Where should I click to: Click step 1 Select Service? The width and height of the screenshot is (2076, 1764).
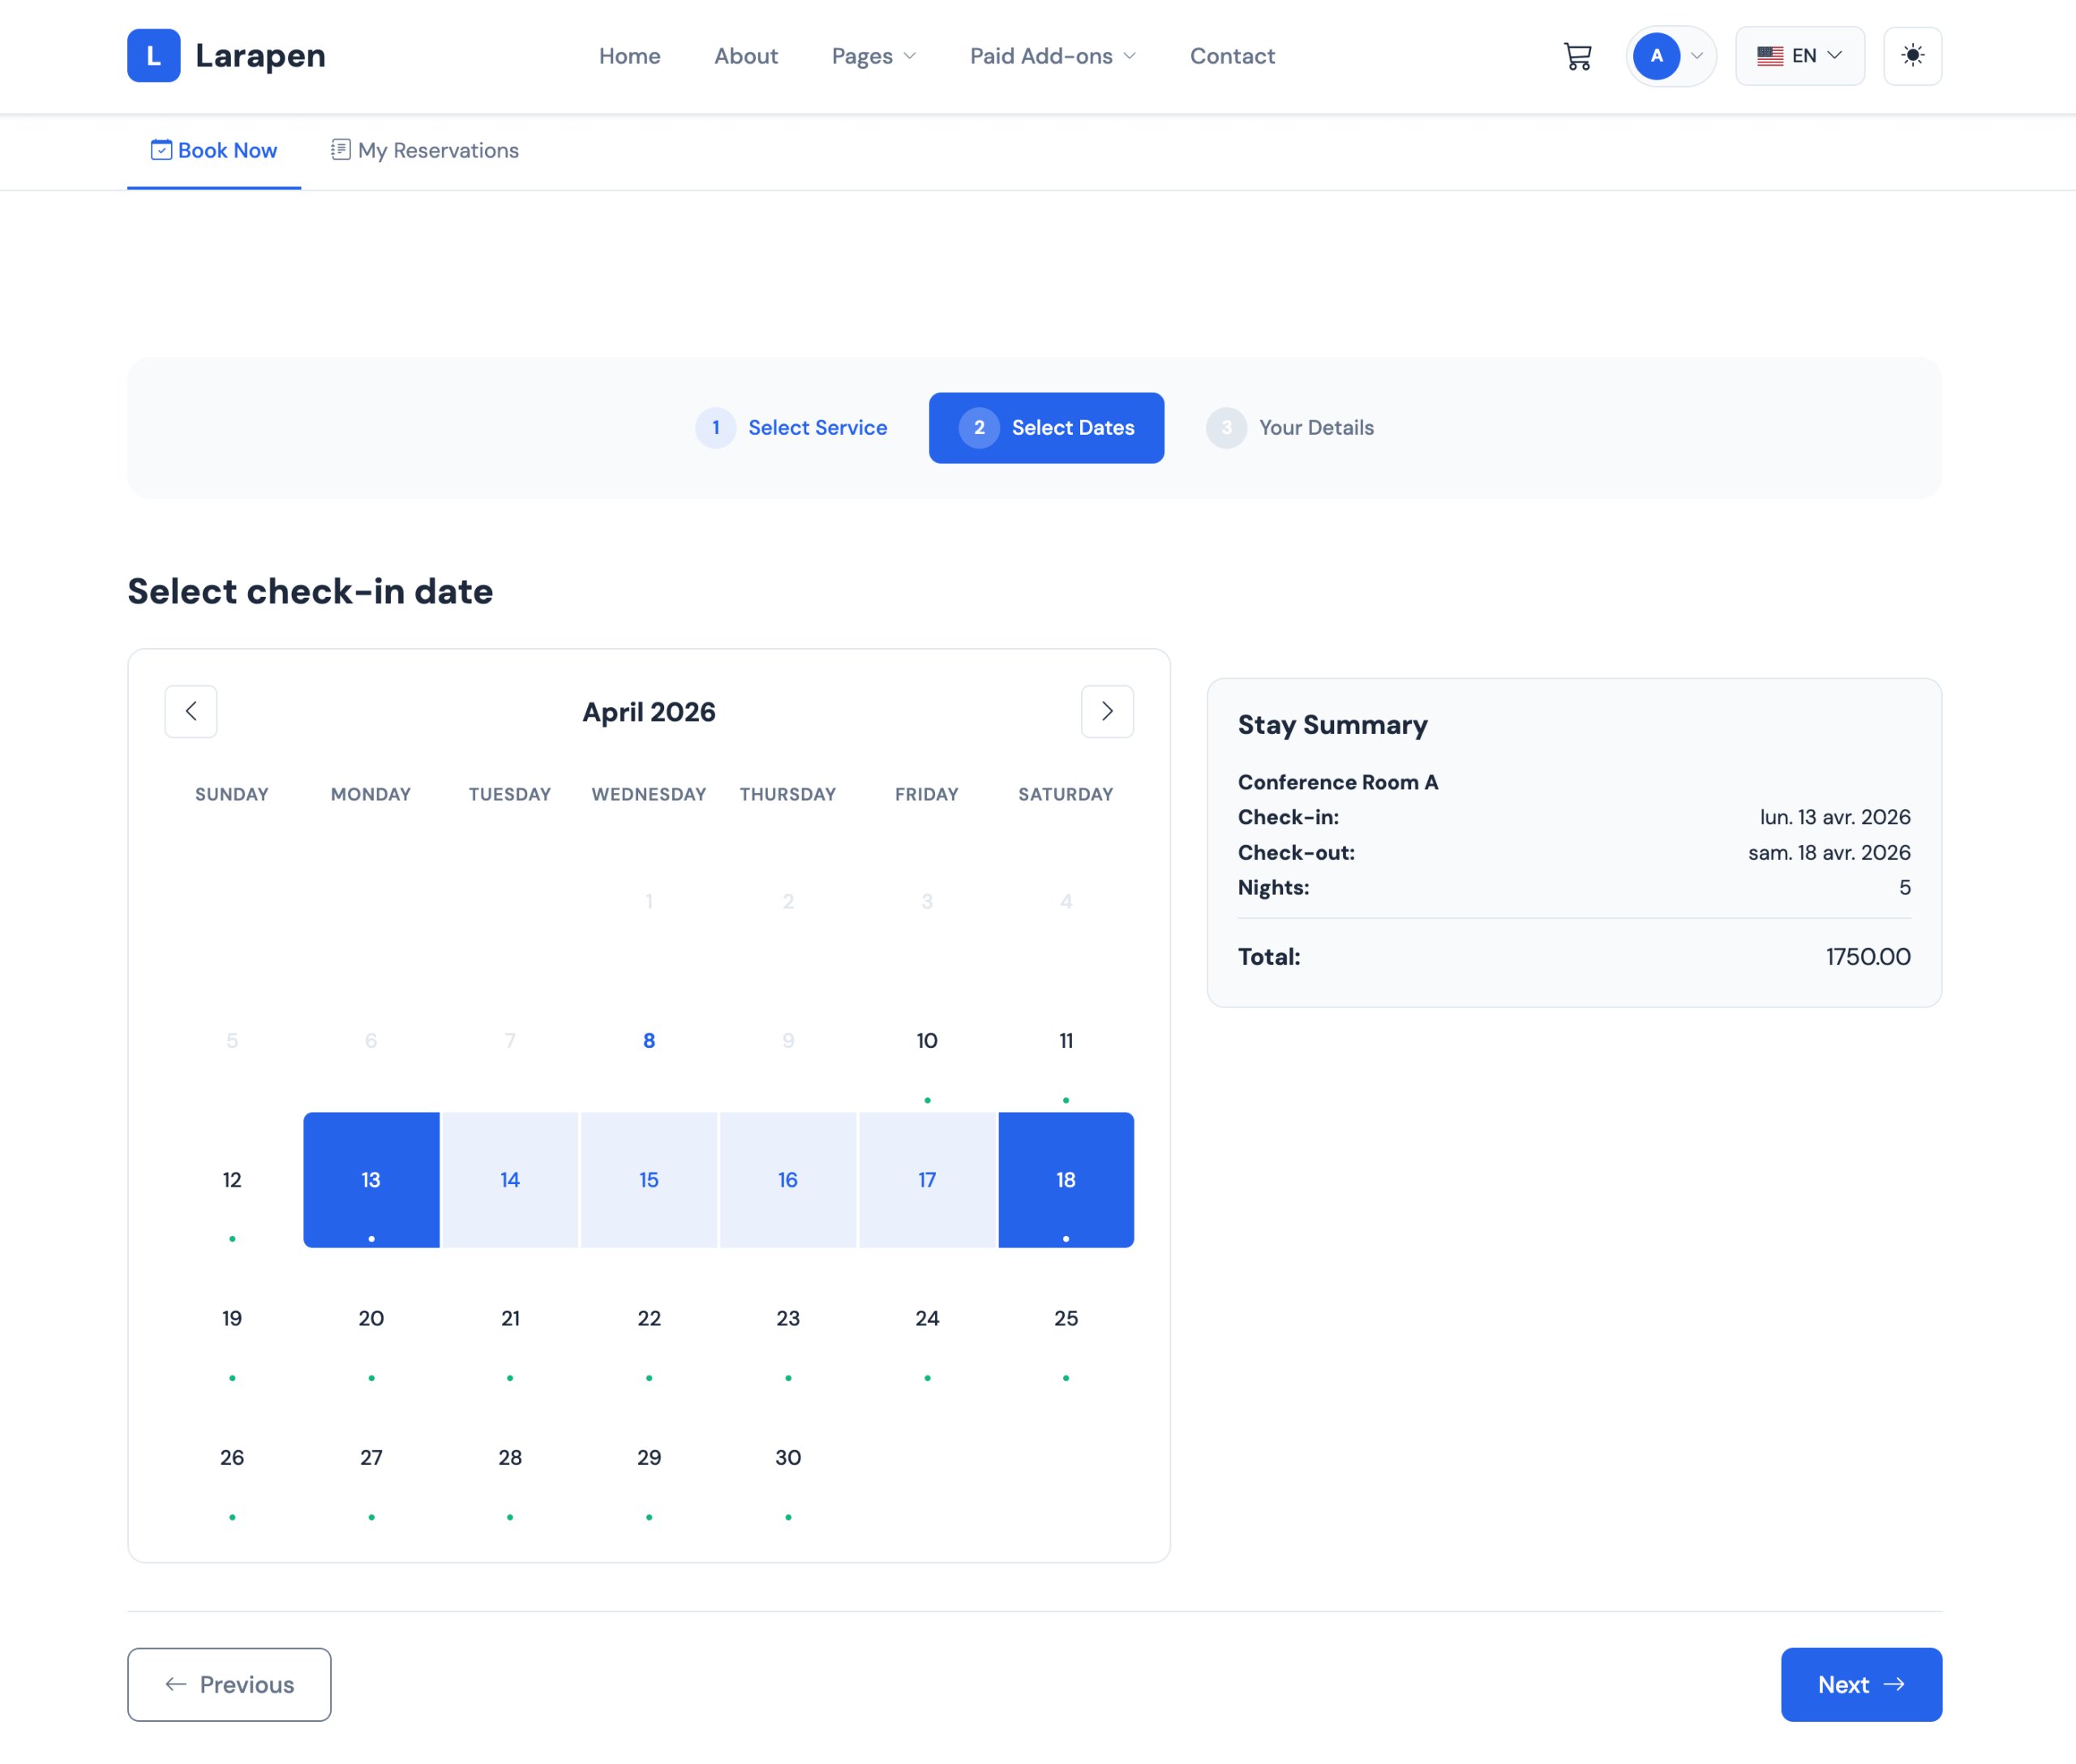[x=792, y=428]
